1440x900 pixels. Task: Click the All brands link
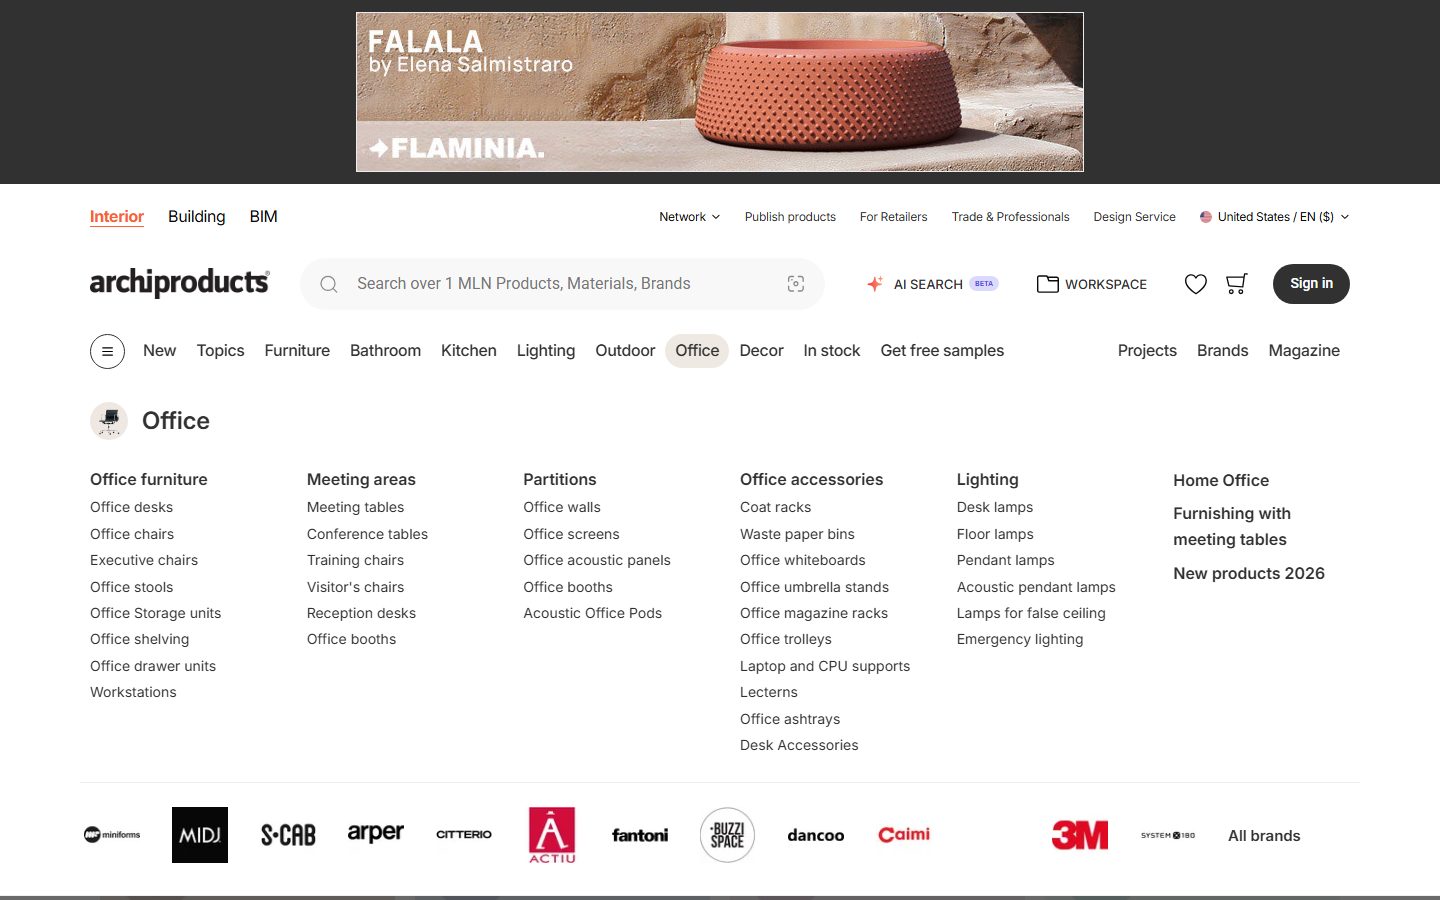click(1264, 836)
